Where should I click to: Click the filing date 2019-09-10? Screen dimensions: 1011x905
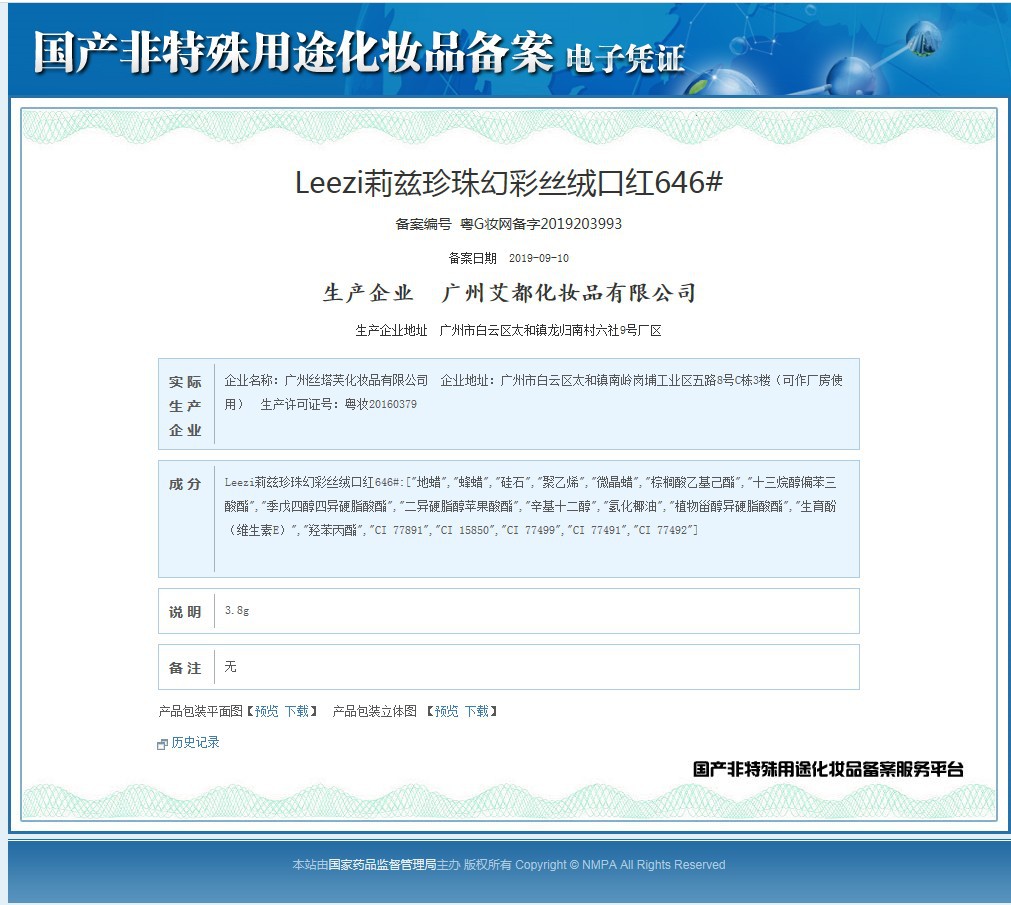click(x=539, y=258)
